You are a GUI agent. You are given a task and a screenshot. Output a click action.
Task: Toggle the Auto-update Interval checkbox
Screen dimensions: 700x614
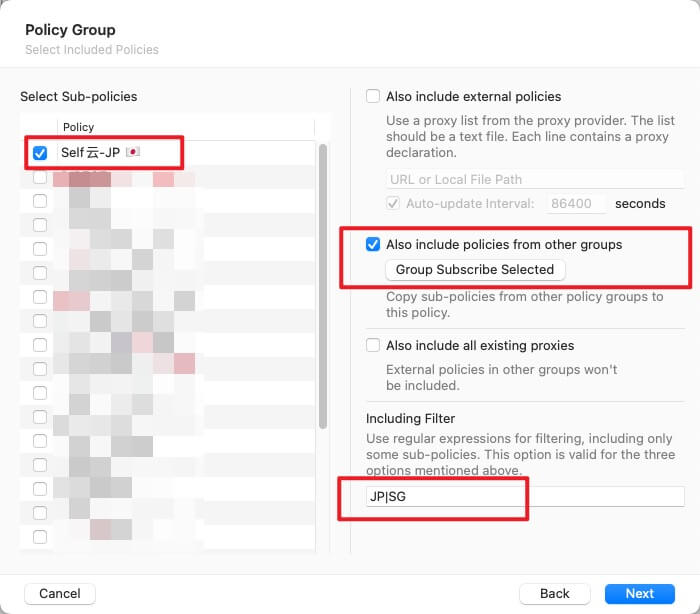(393, 203)
